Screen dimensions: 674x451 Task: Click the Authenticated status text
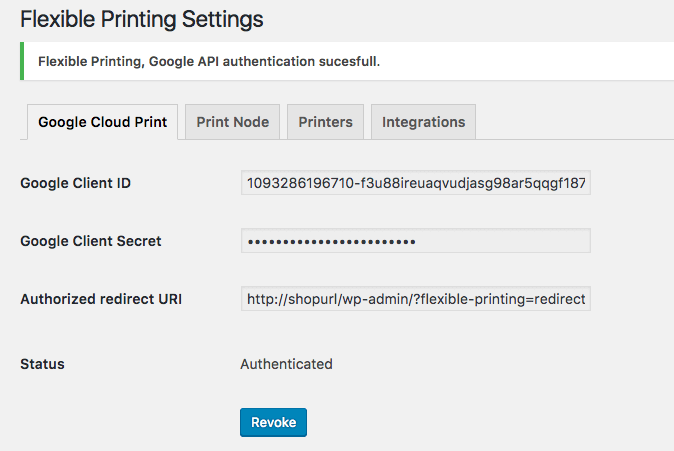286,364
